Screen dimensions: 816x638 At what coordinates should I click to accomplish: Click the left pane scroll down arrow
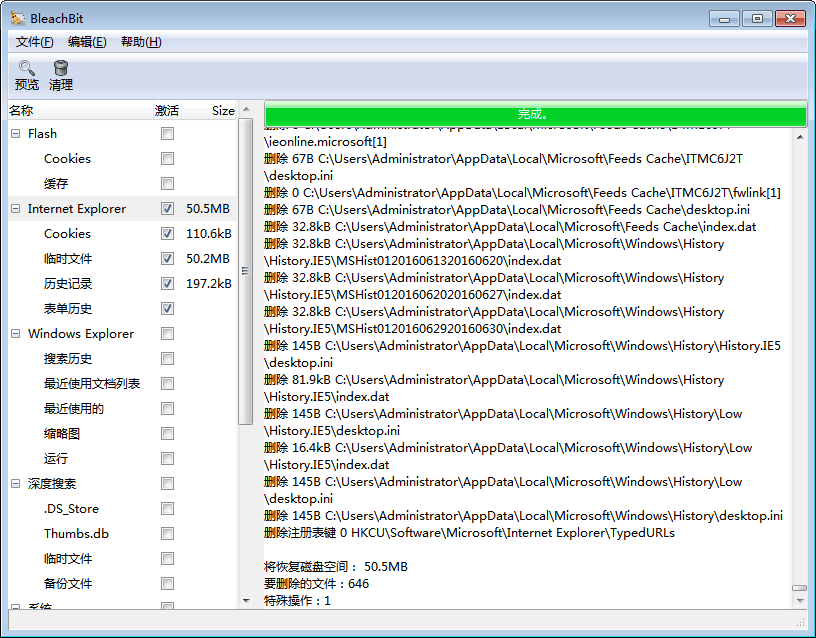(246, 601)
